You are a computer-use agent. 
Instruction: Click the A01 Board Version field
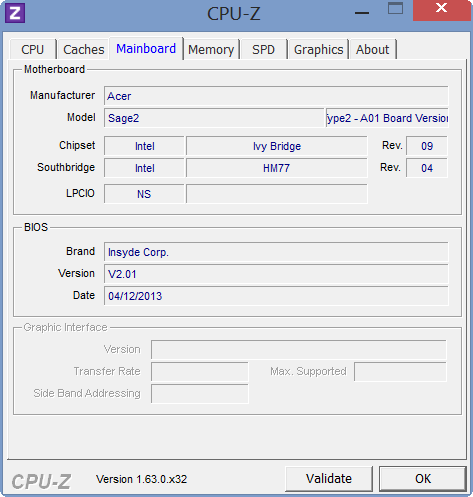pyautogui.click(x=387, y=118)
